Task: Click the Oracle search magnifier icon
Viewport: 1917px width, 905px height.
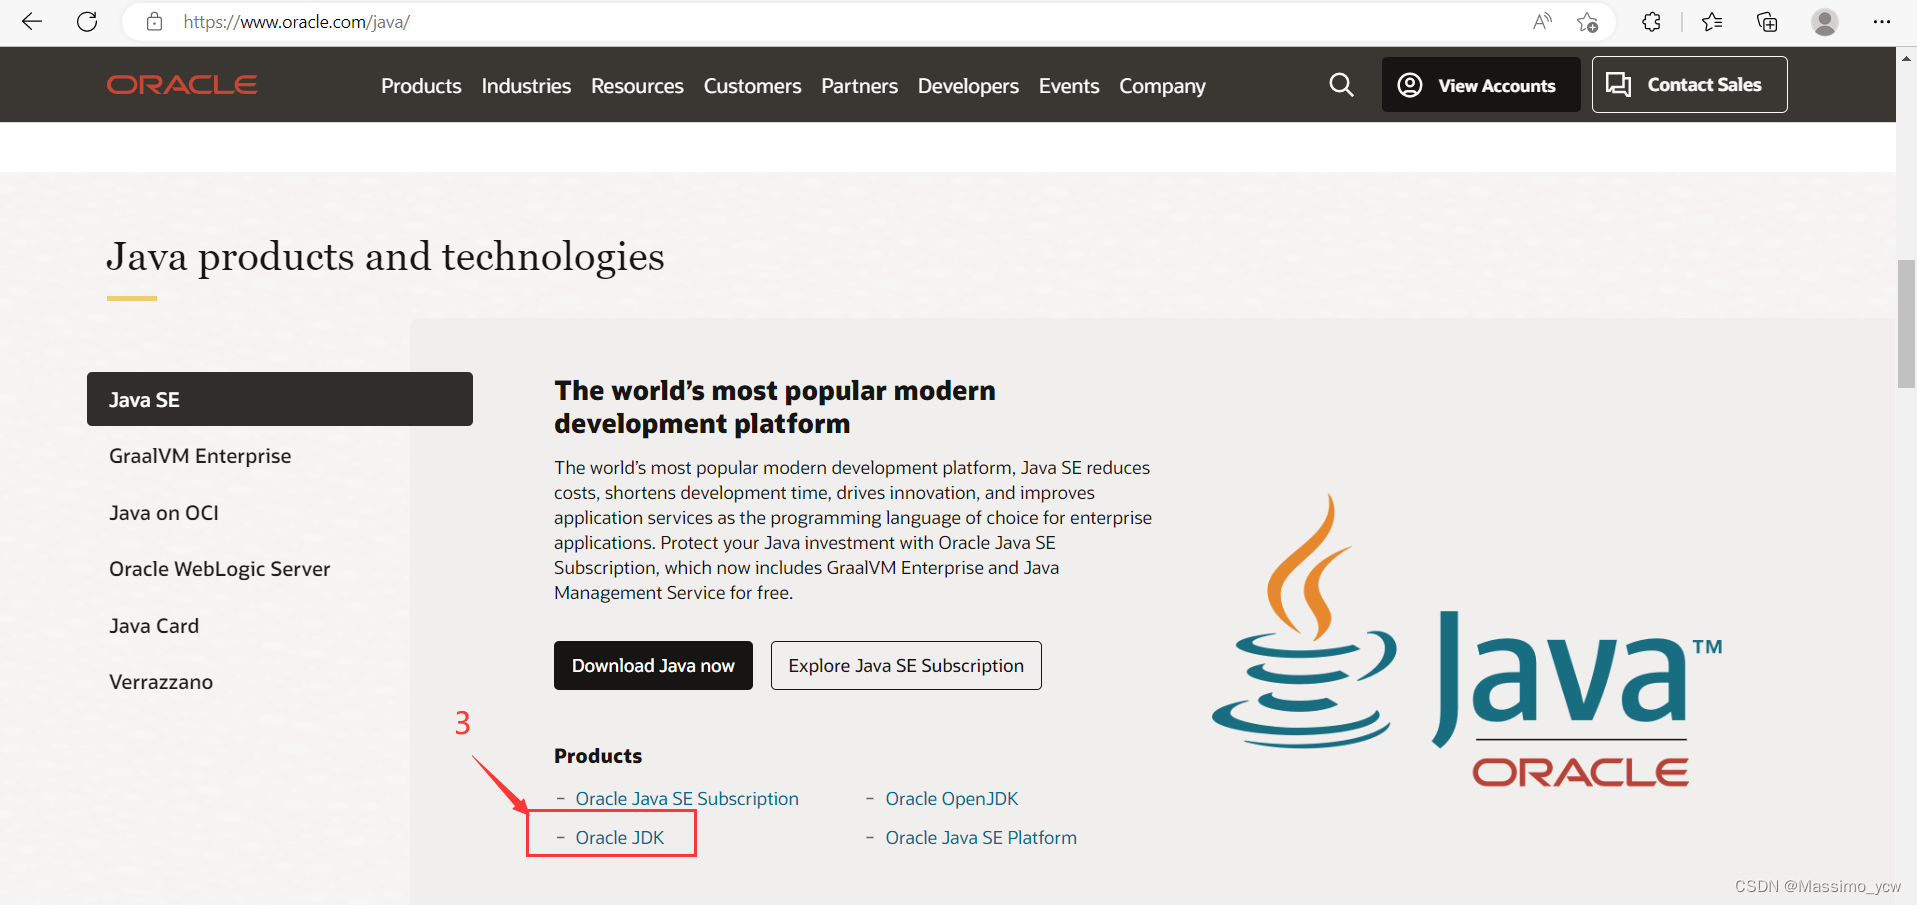Action: 1341,85
